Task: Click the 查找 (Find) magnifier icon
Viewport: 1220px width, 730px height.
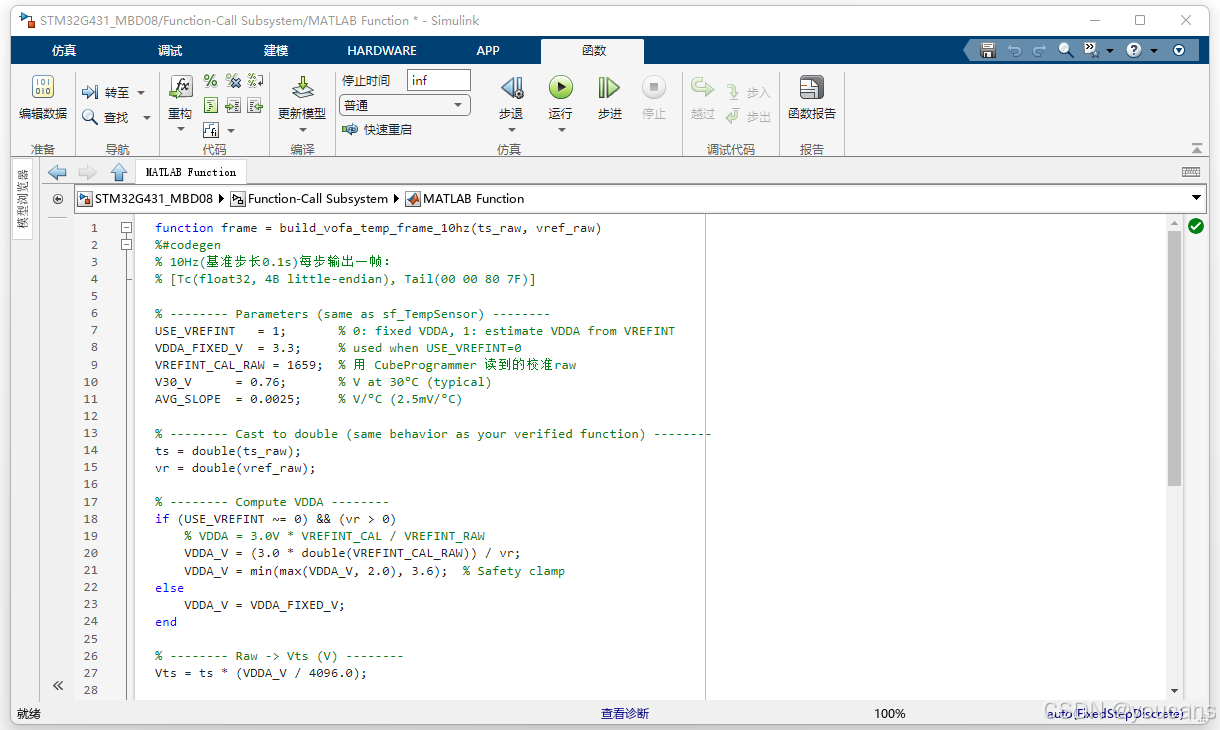Action: (x=90, y=117)
